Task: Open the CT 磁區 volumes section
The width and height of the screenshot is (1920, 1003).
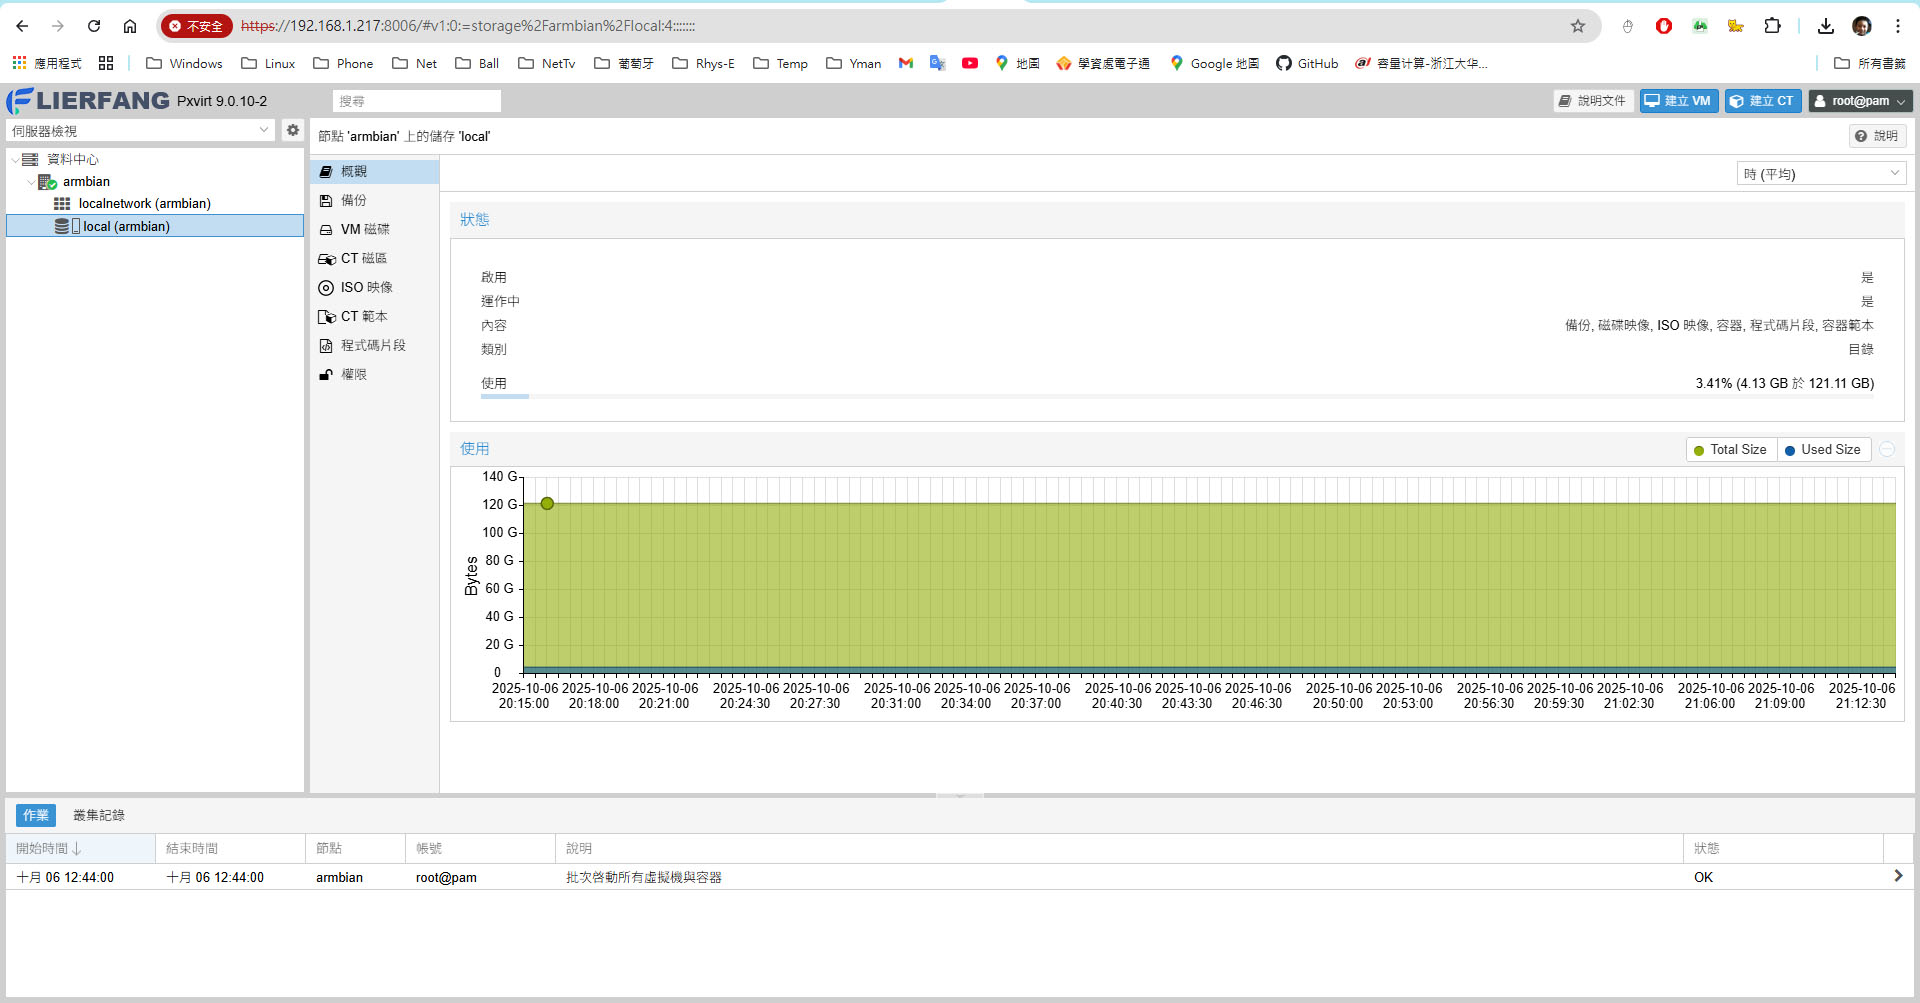Action: [x=363, y=259]
